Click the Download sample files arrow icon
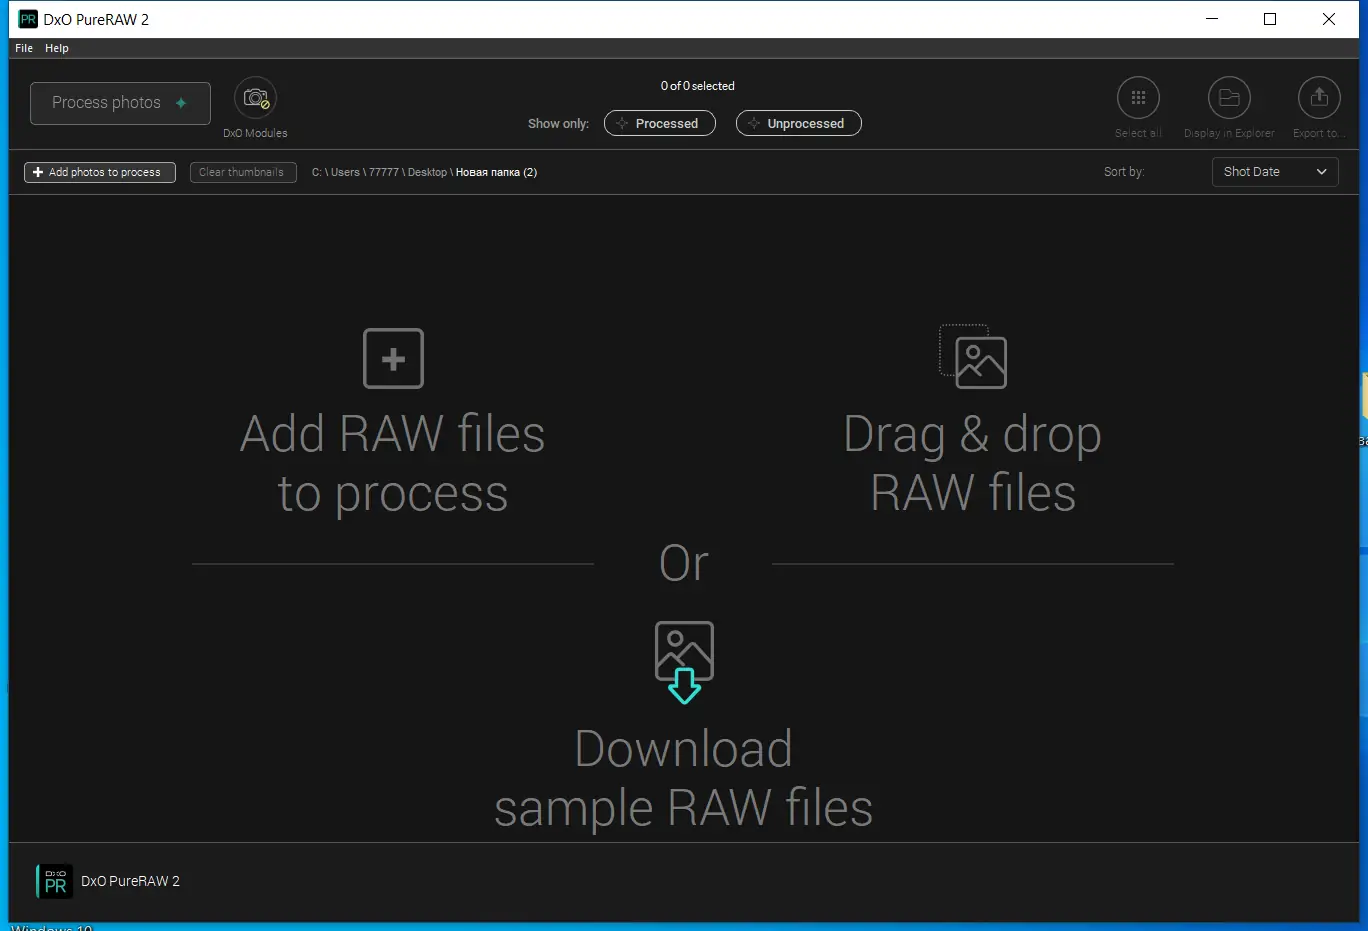 point(684,663)
